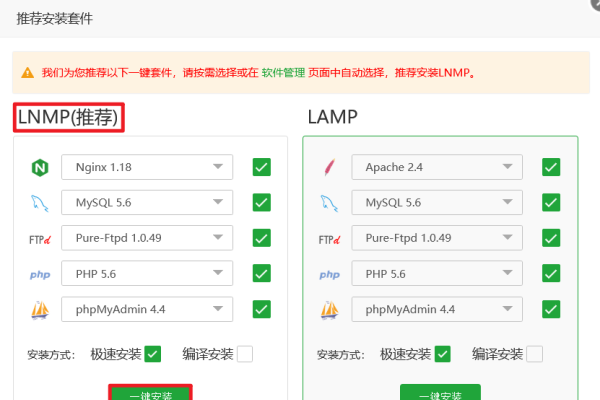Image resolution: width=600 pixels, height=400 pixels.
Task: Enable 编译安装 checkbox in LAMP panel
Action: (x=535, y=354)
